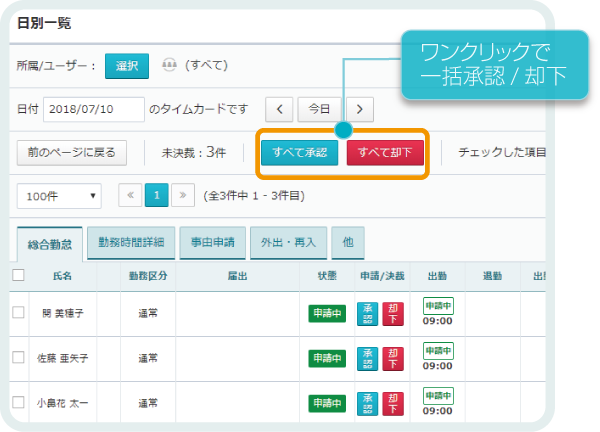Click 却下 icon in 佐藤 亜矢子 row
Screen dimensions: 600x432
pyautogui.click(x=393, y=359)
